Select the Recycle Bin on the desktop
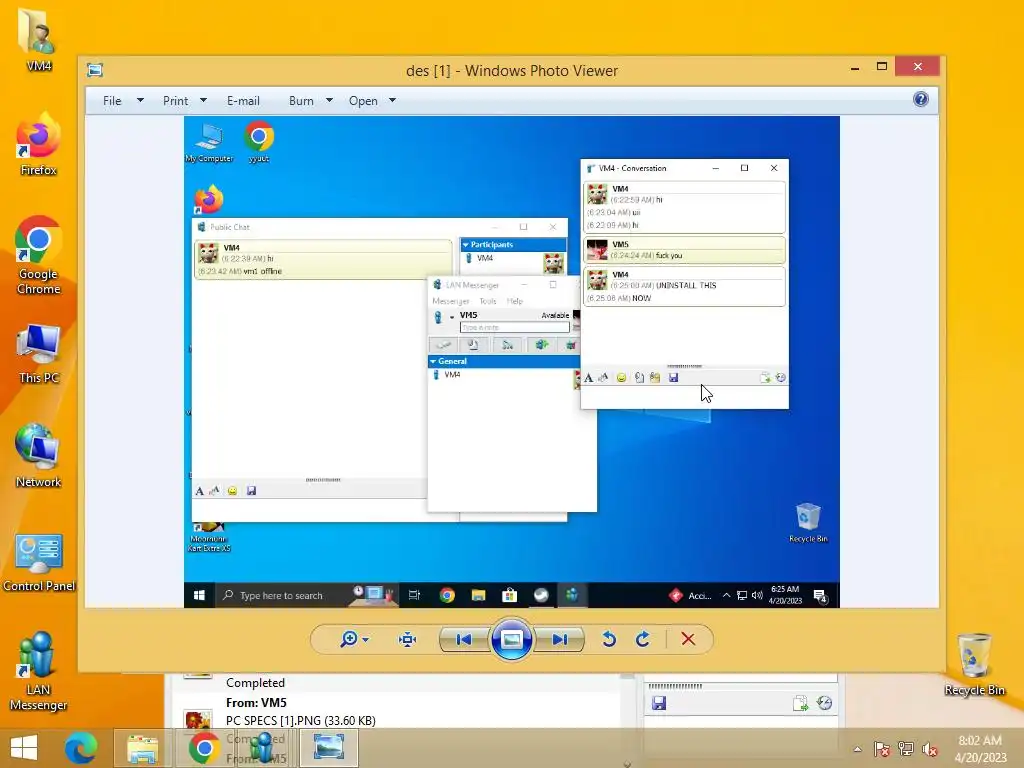The image size is (1024, 768). [x=974, y=664]
